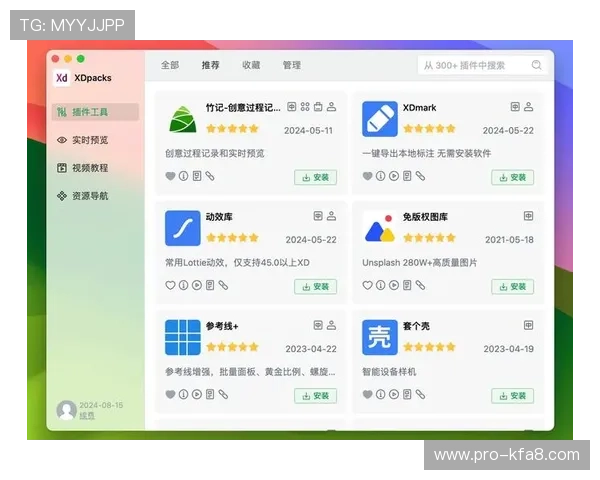The image size is (600, 480).
Task: Click the link icon on 动效库 card
Action: (x=223, y=285)
